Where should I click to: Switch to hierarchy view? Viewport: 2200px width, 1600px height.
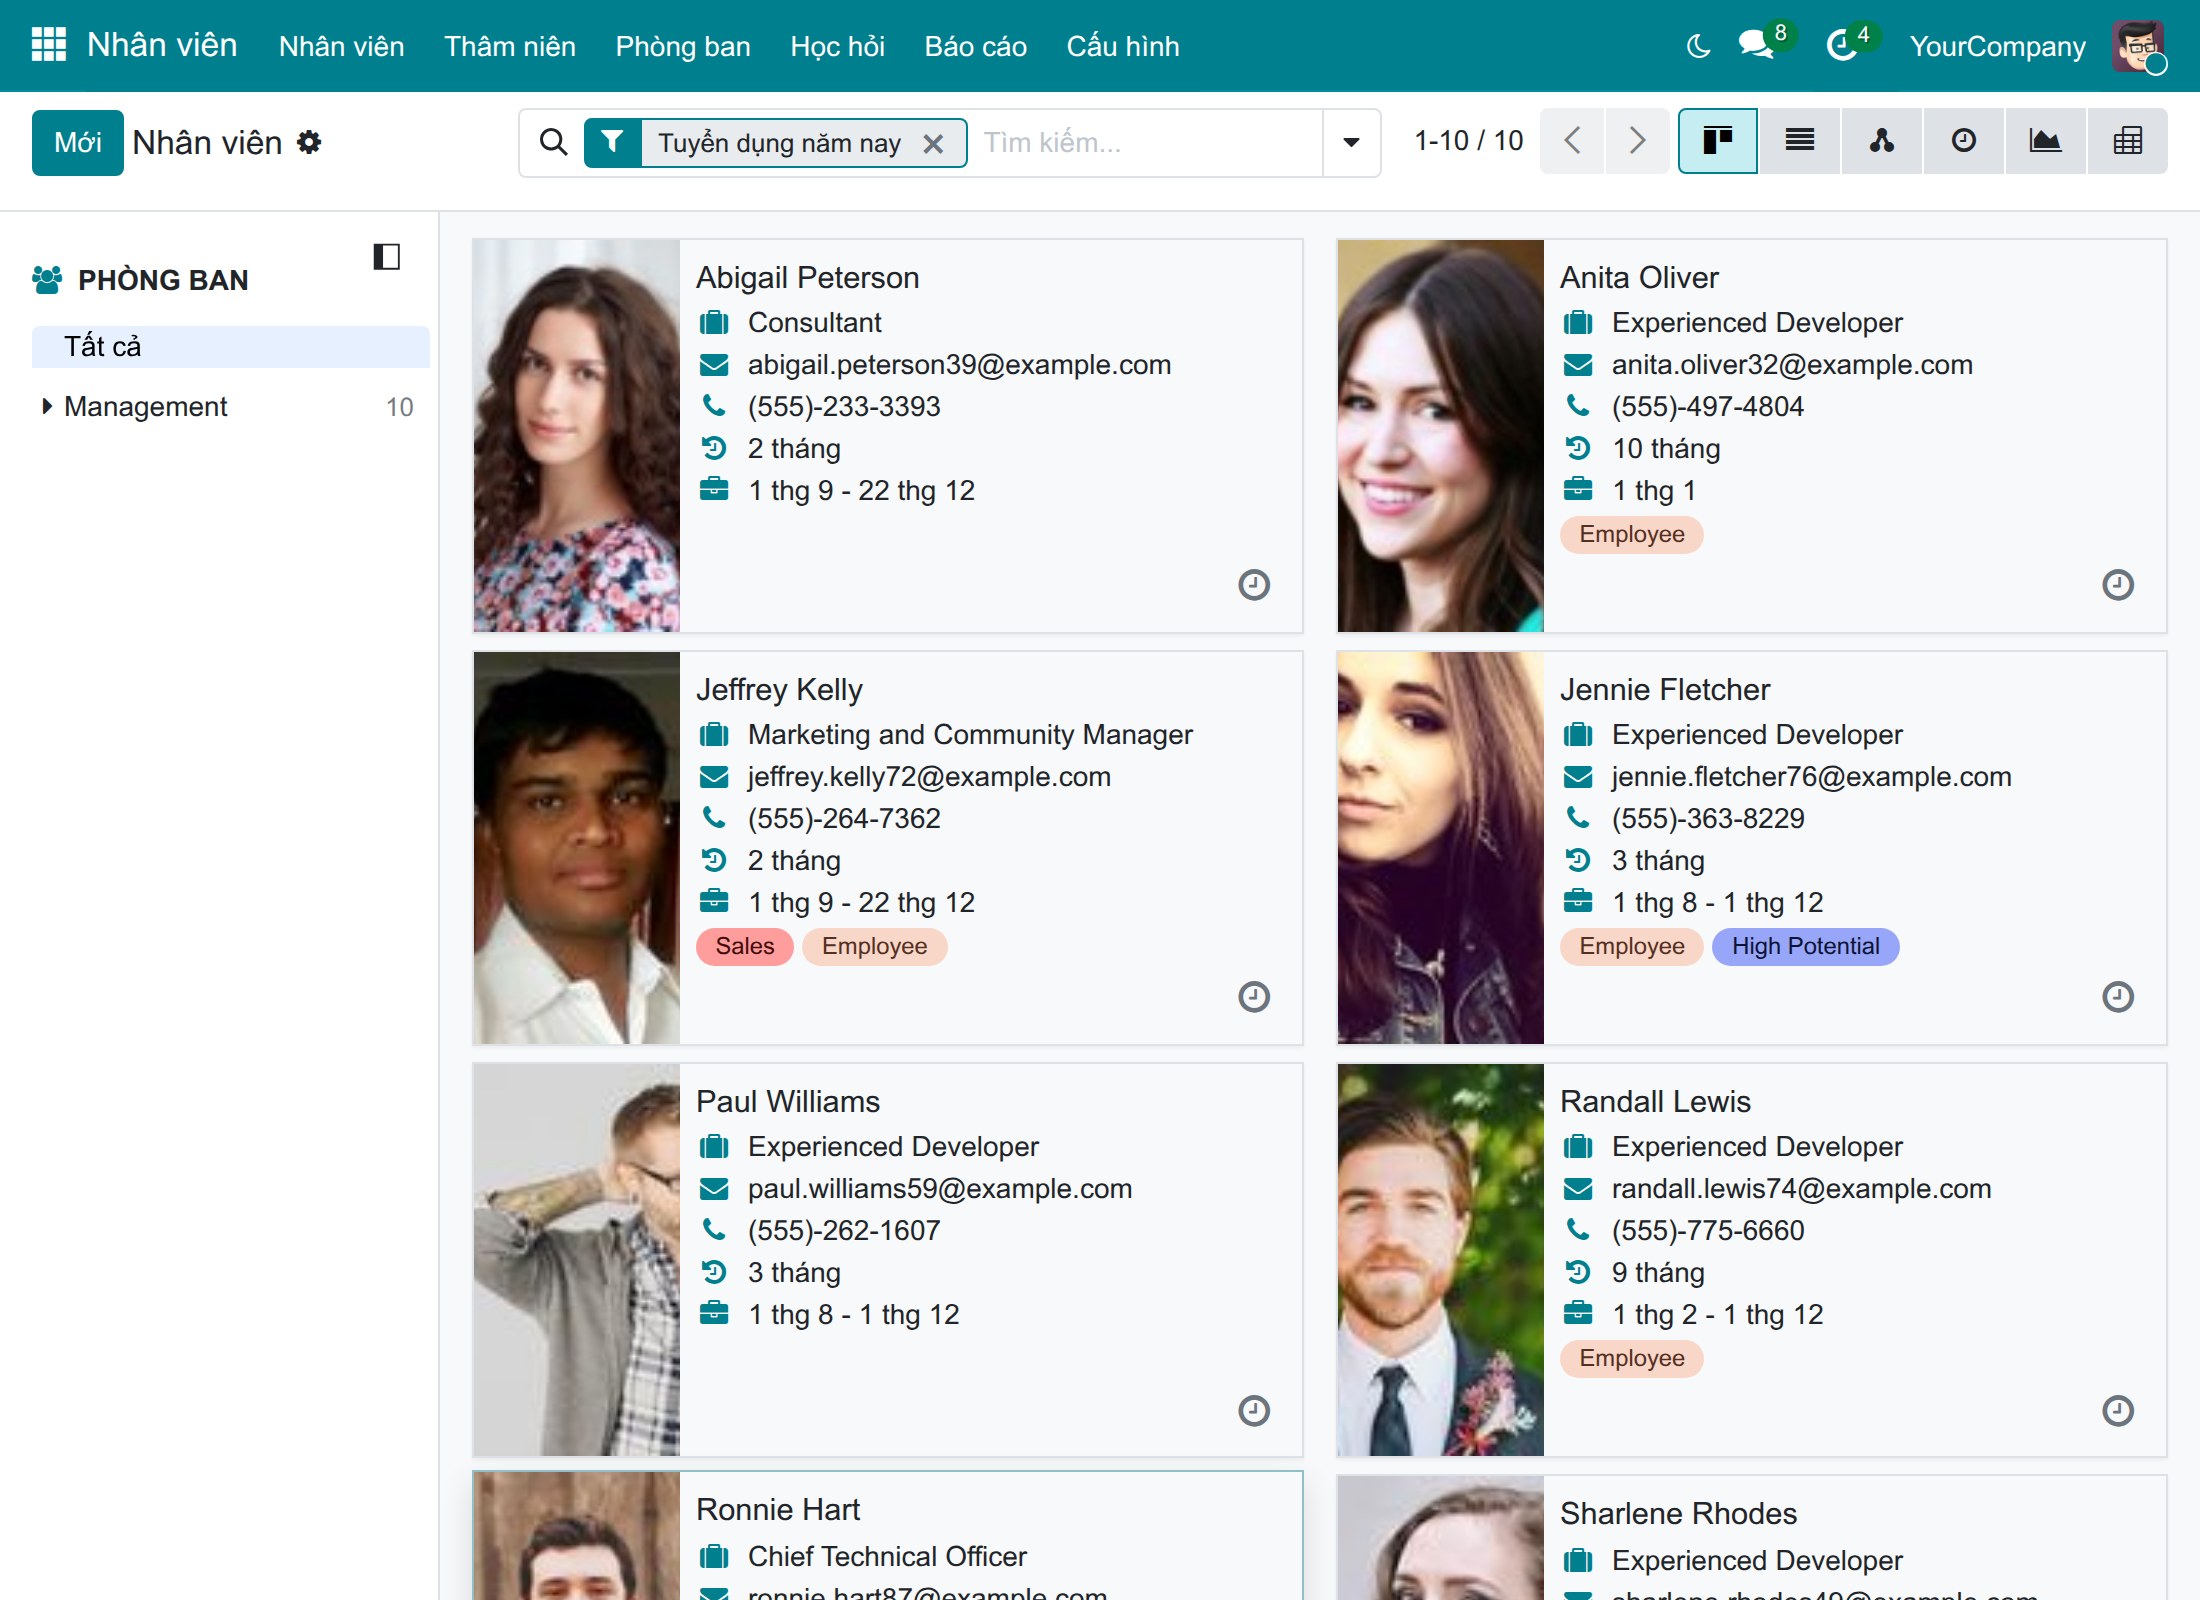(x=1882, y=141)
